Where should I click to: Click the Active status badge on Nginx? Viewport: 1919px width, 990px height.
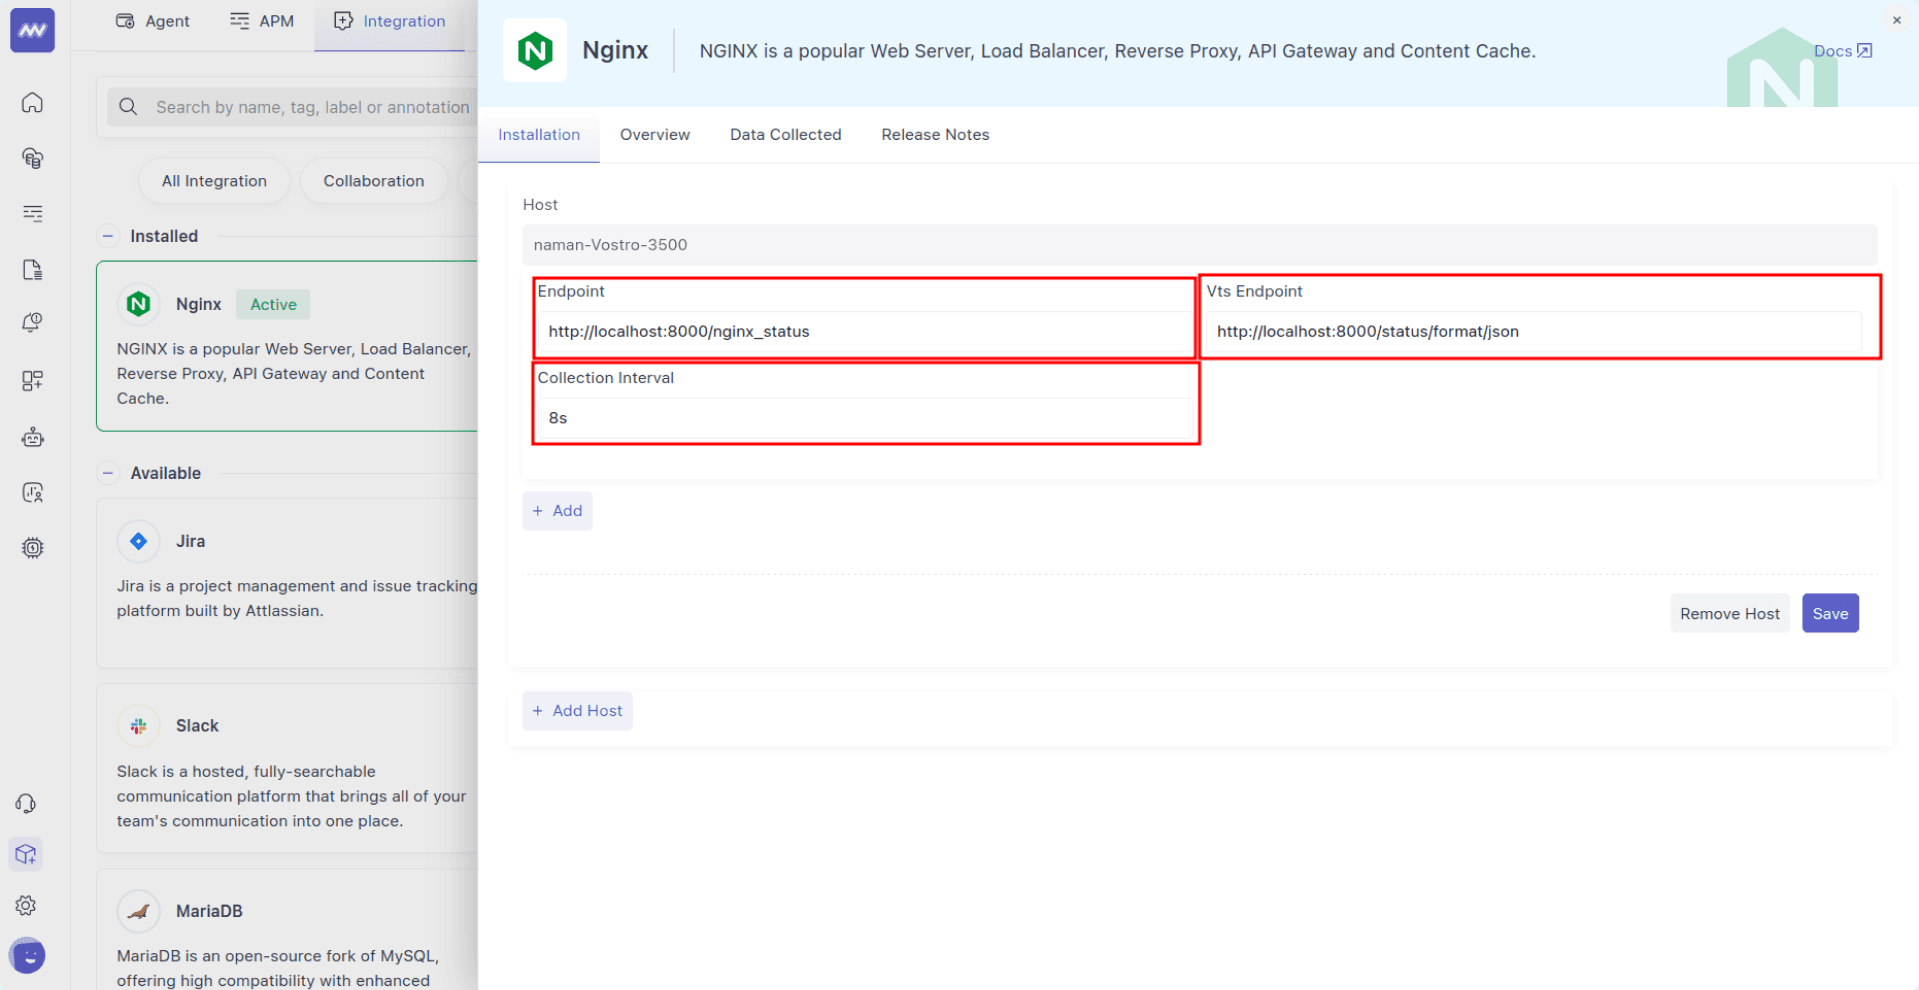273,305
